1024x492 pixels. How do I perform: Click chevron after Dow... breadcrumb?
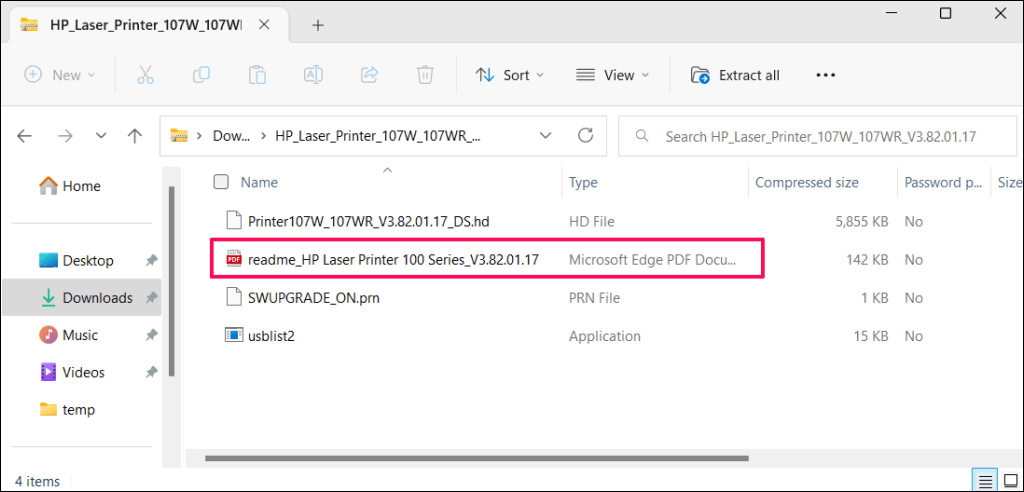click(263, 136)
